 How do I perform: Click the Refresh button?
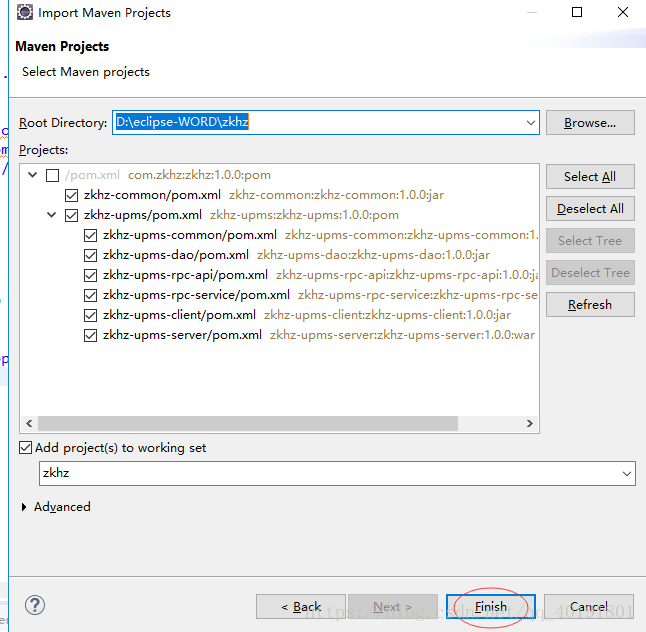tap(590, 305)
